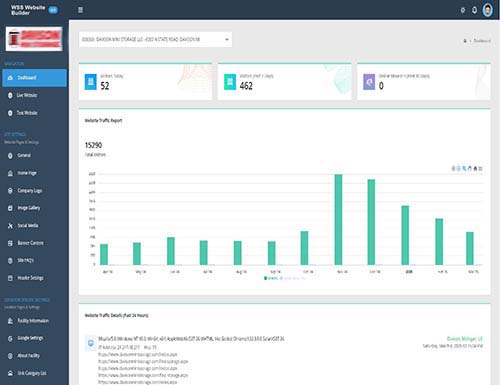This screenshot has height=385, width=500.
Task: Reset chart zoom with home icon
Action: (x=475, y=168)
